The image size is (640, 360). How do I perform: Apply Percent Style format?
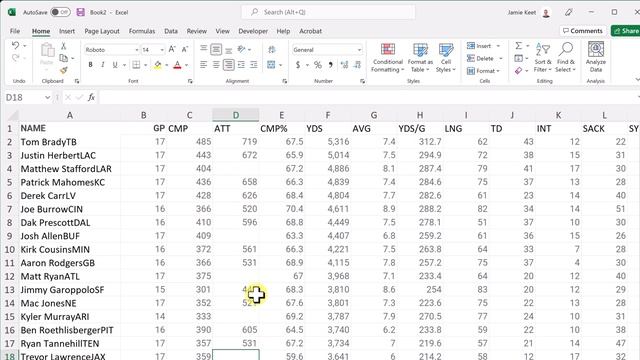tap(318, 64)
